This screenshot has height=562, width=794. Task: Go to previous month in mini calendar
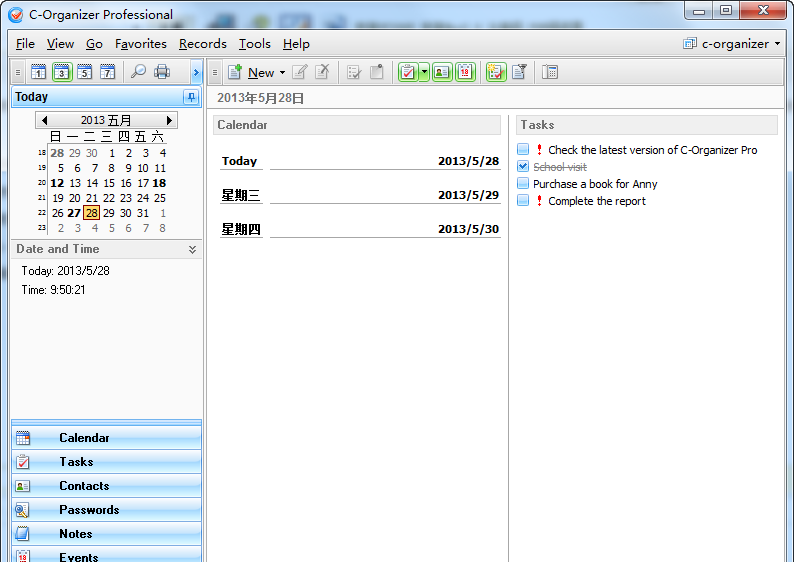click(45, 120)
